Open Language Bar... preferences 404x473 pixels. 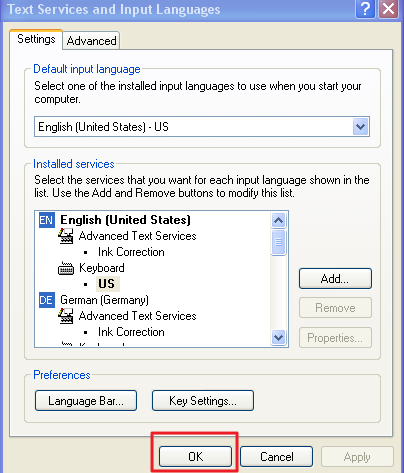click(x=86, y=401)
